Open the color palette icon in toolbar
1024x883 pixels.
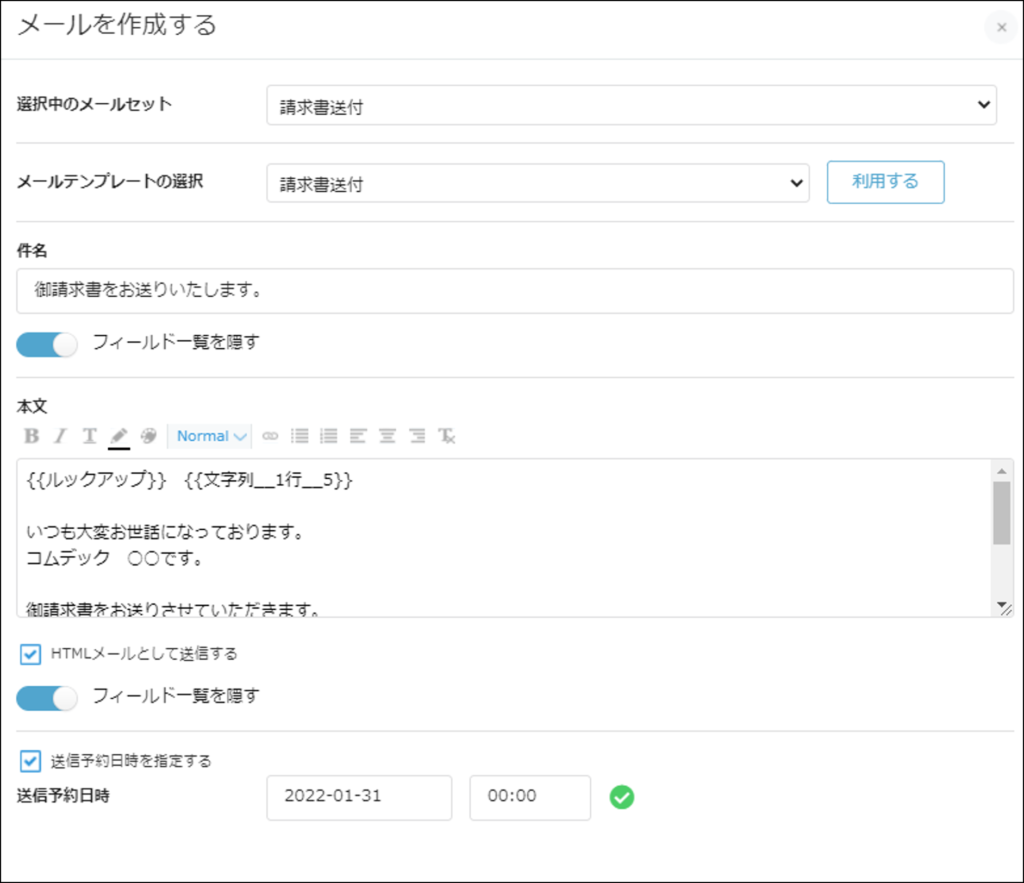coord(148,436)
